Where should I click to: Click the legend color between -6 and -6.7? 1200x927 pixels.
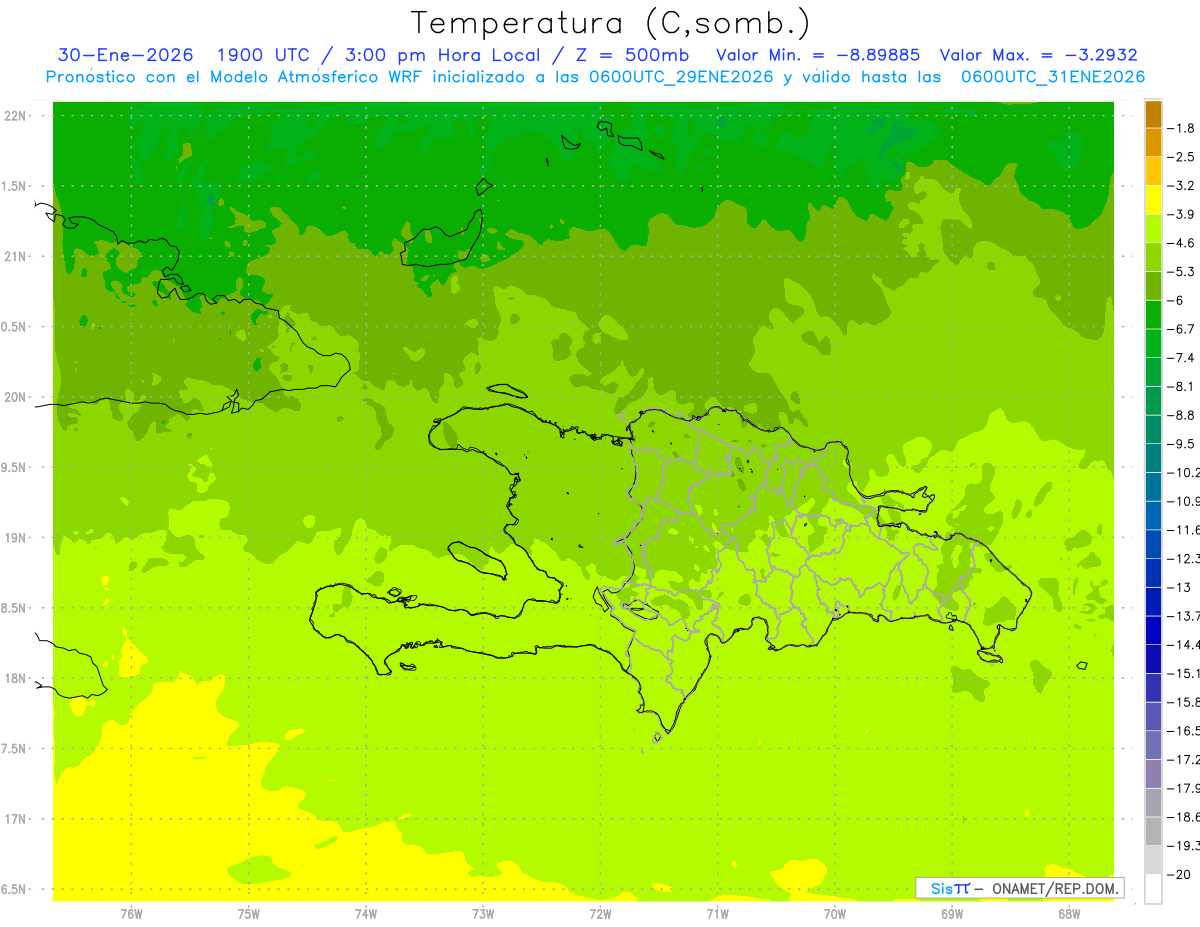click(1153, 315)
